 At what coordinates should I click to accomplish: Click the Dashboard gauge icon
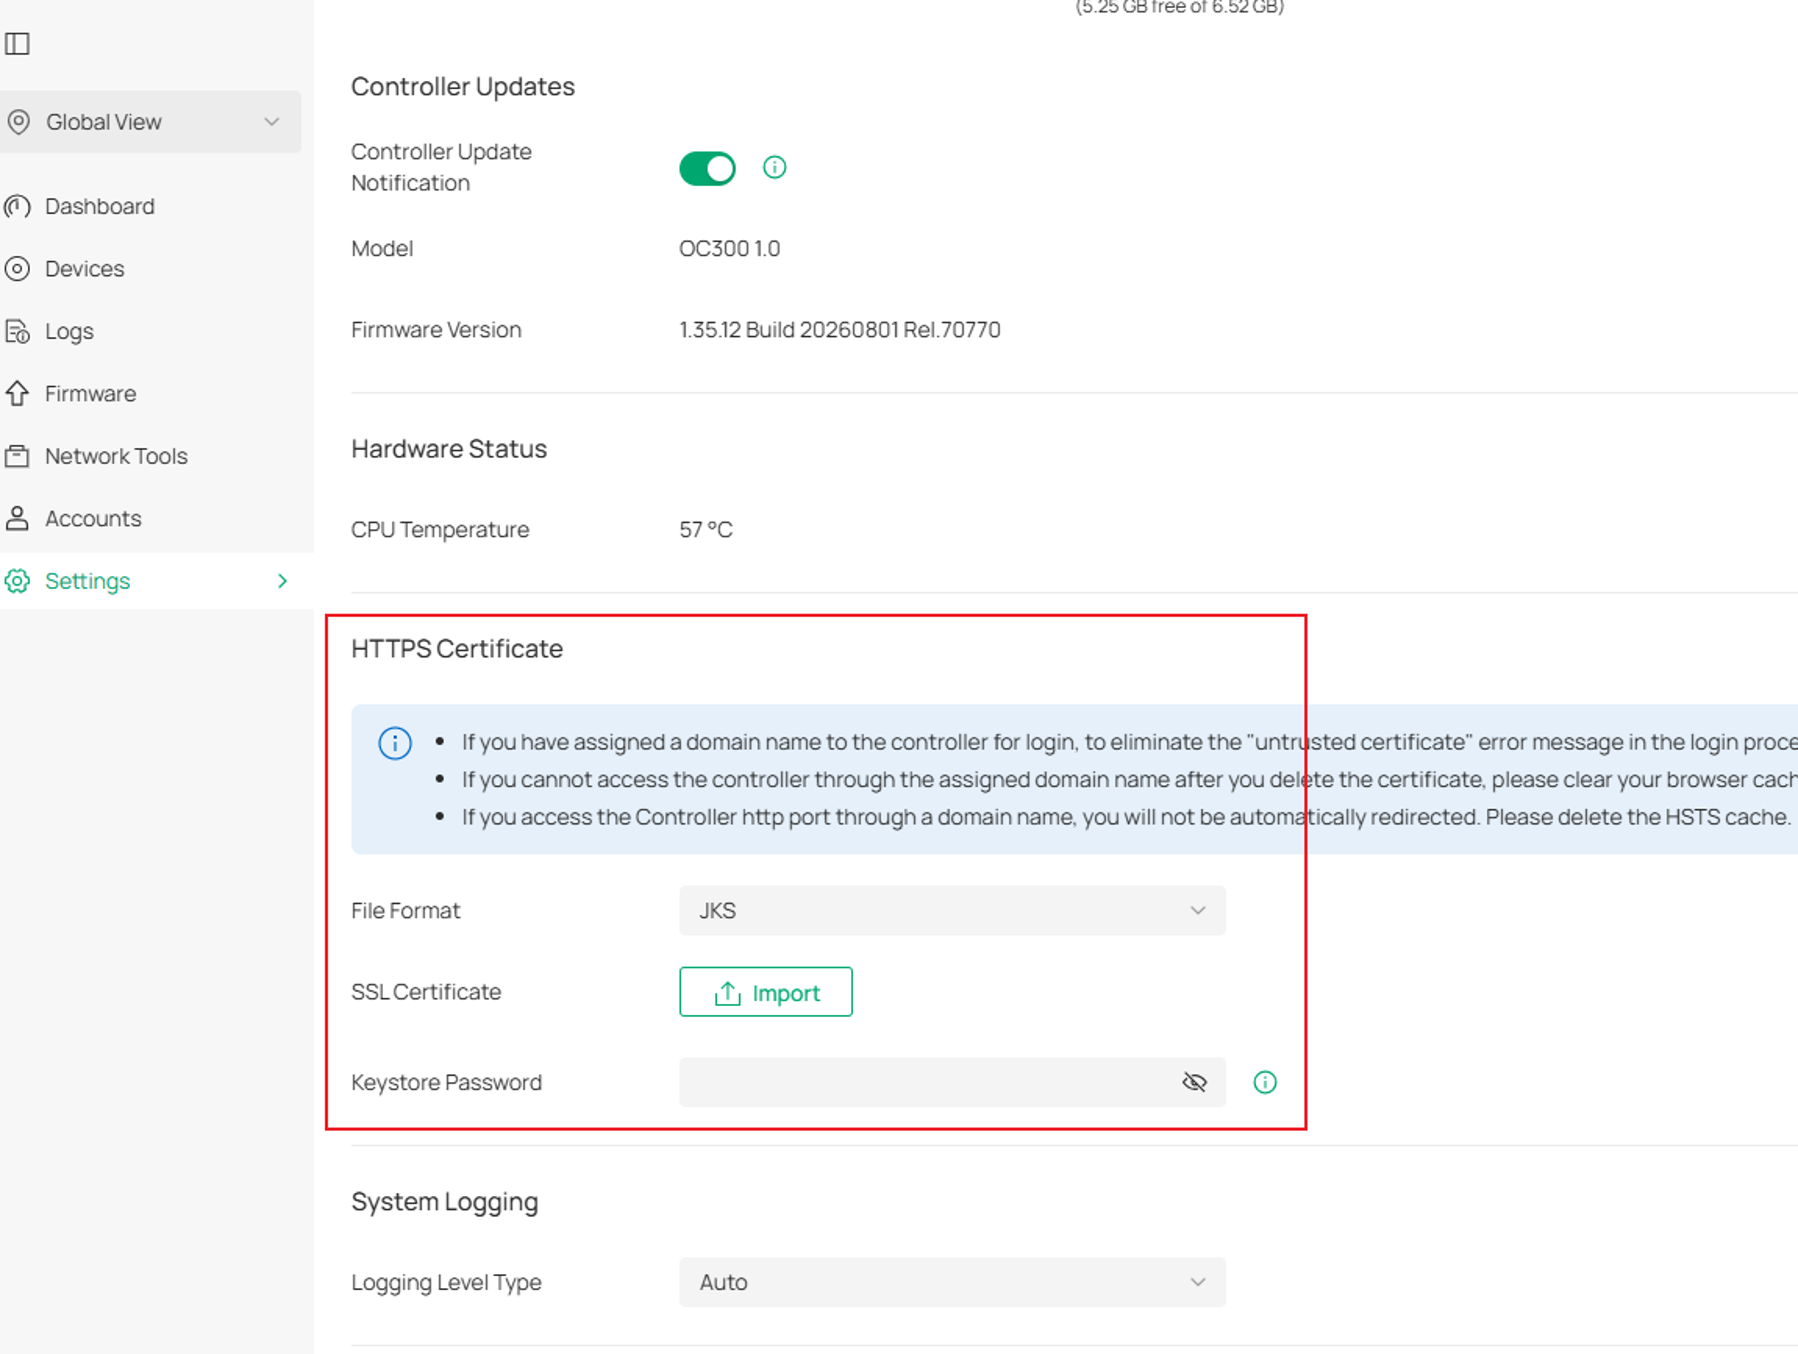pyautogui.click(x=17, y=206)
